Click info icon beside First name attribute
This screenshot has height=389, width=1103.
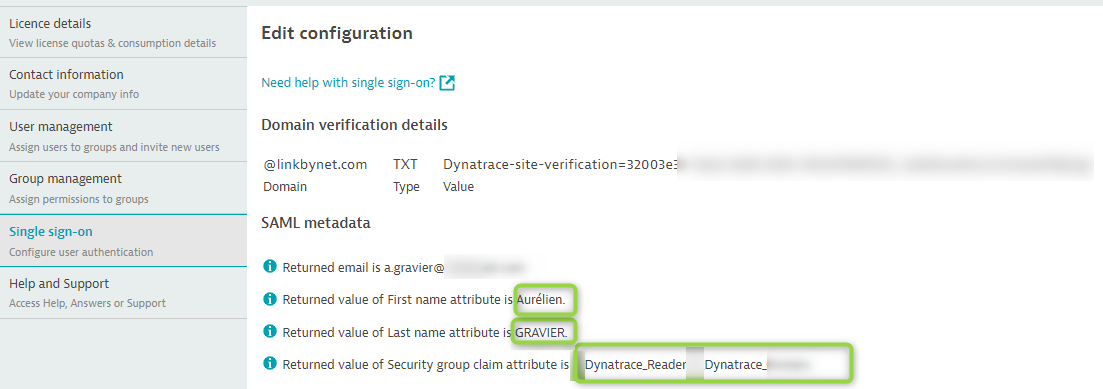[269, 299]
